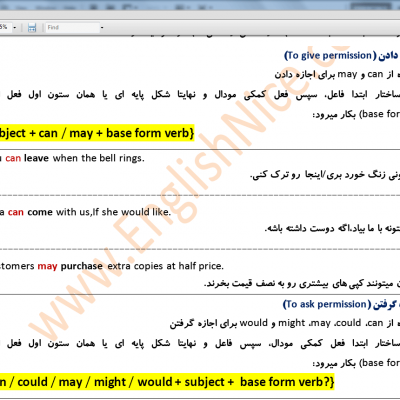400x400 pixels.
Task: Click sentence "come with us,If she would like."
Action: pyautogui.click(x=99, y=212)
